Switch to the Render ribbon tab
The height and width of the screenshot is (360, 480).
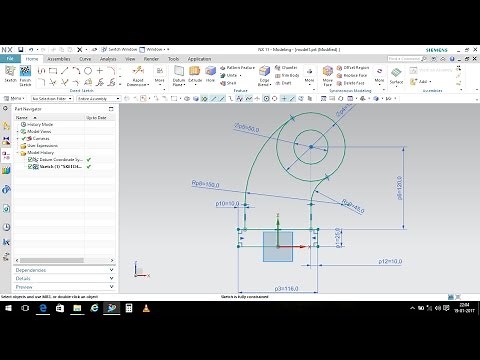pos(151,59)
